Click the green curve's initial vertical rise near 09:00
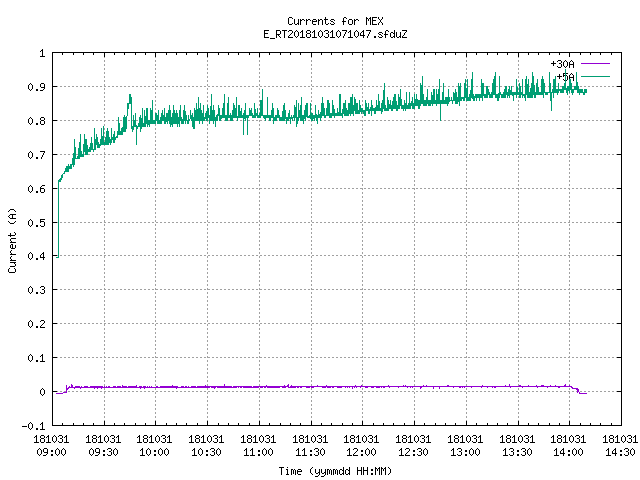 58,219
